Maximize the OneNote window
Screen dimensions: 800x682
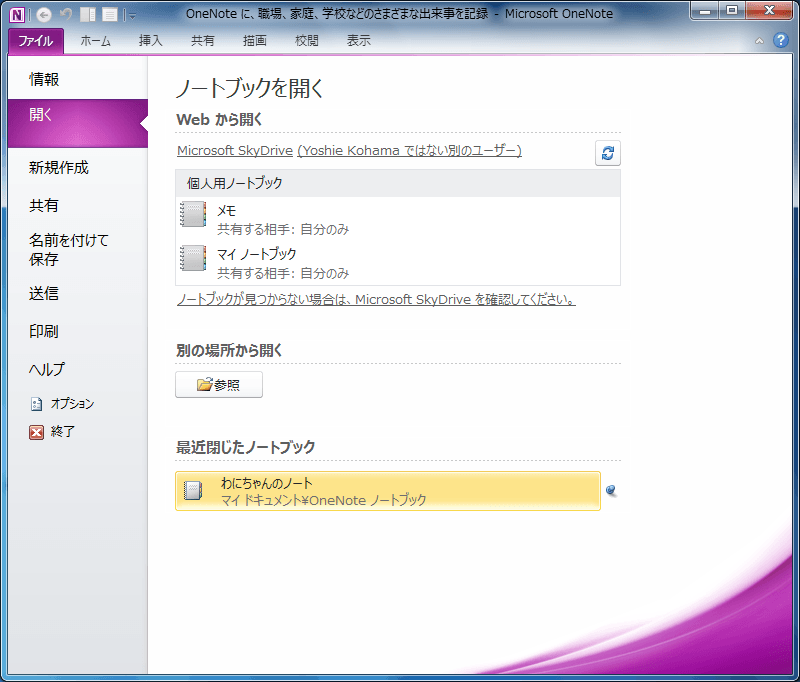pyautogui.click(x=732, y=11)
